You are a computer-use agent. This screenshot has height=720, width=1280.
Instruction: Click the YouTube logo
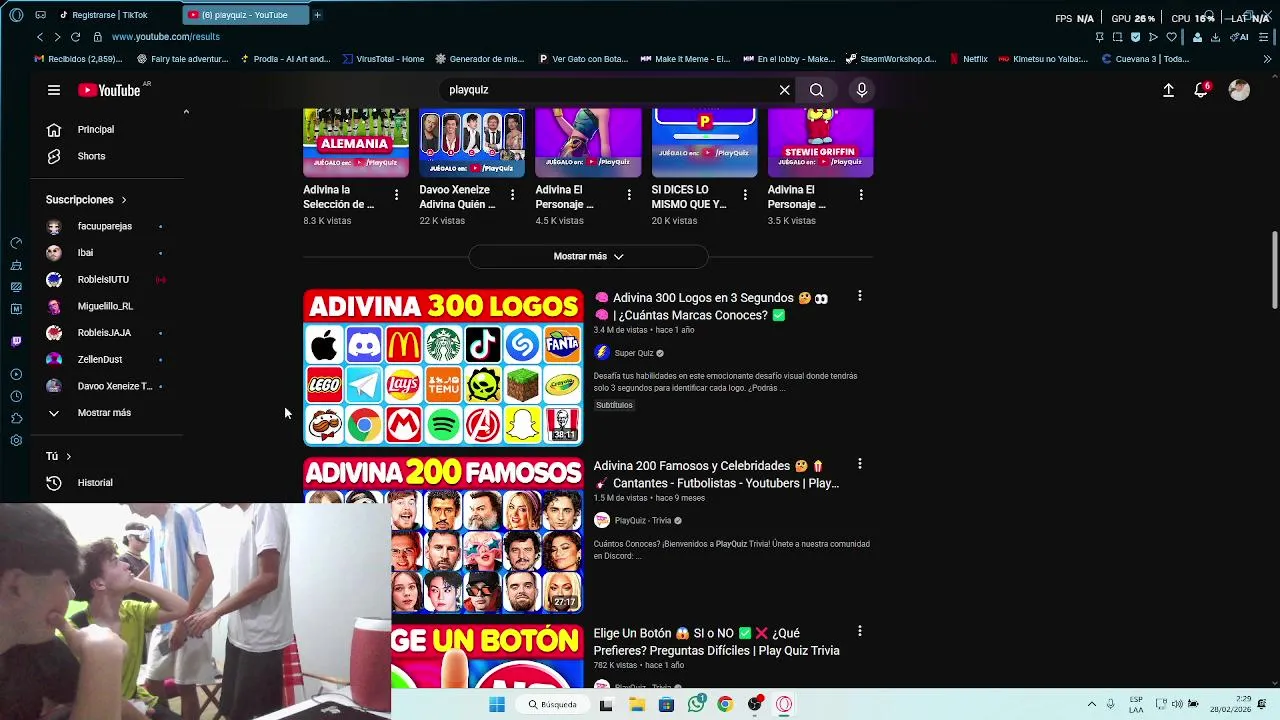pos(110,90)
